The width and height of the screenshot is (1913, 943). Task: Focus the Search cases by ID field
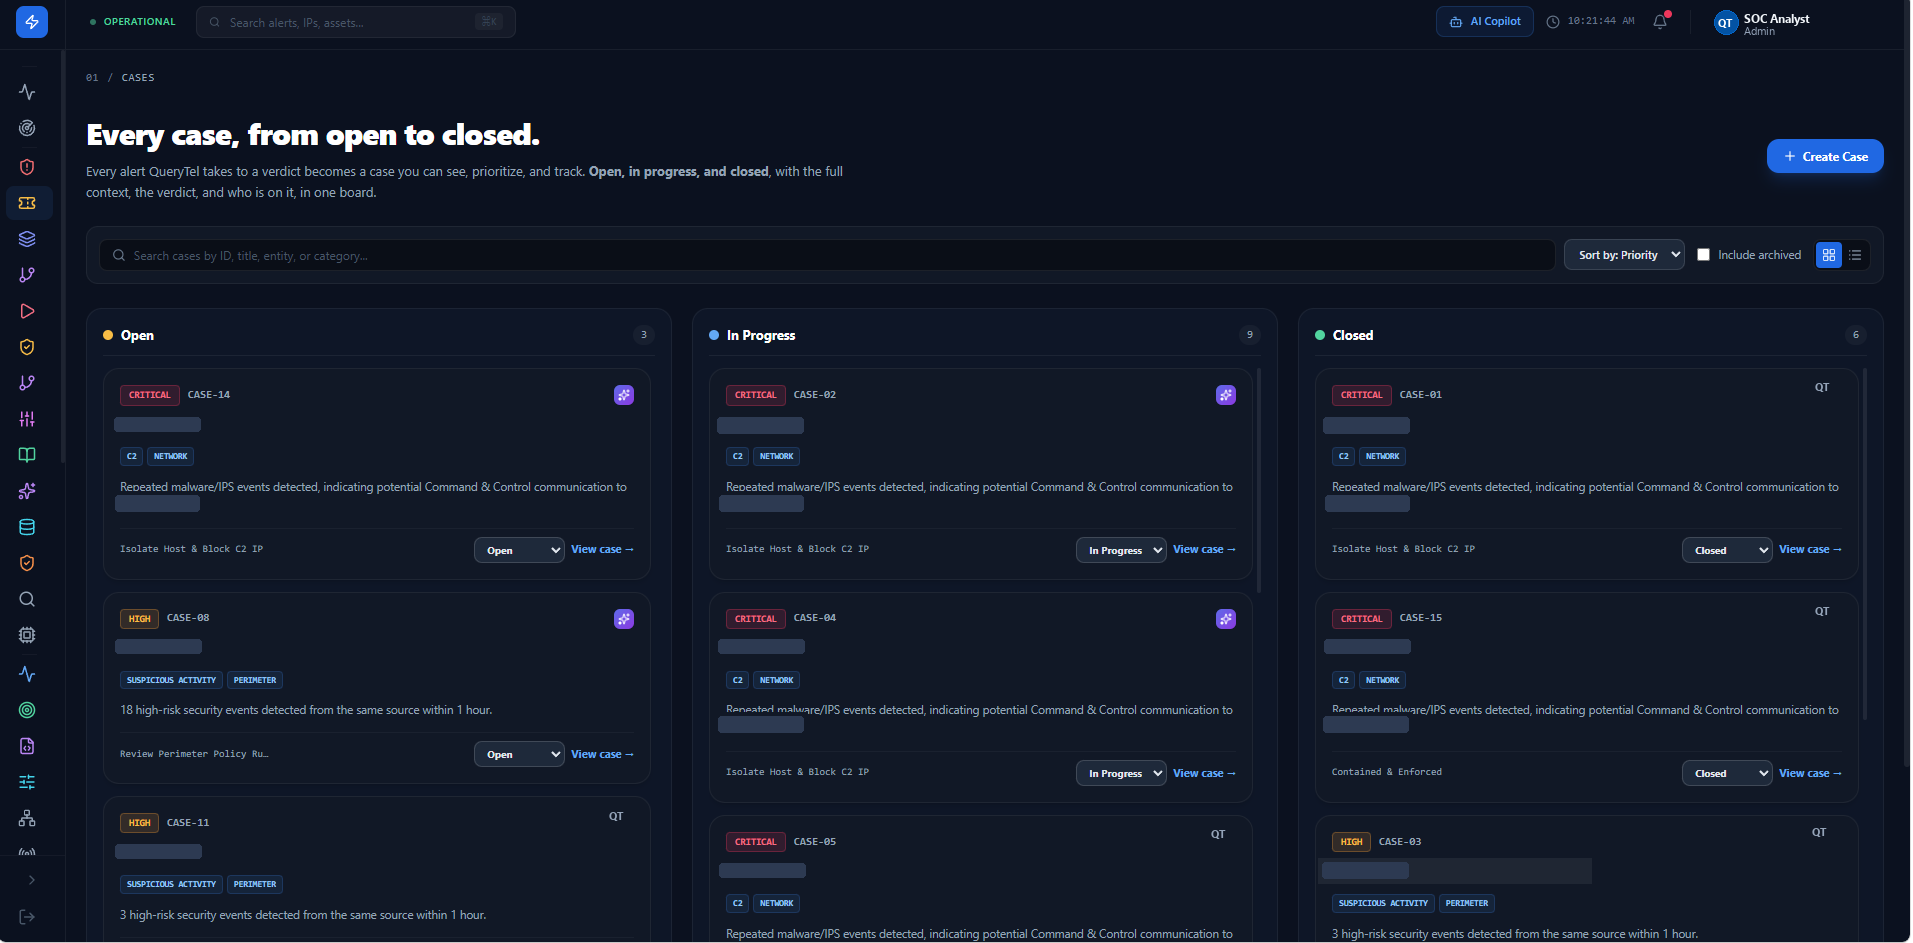(x=827, y=255)
